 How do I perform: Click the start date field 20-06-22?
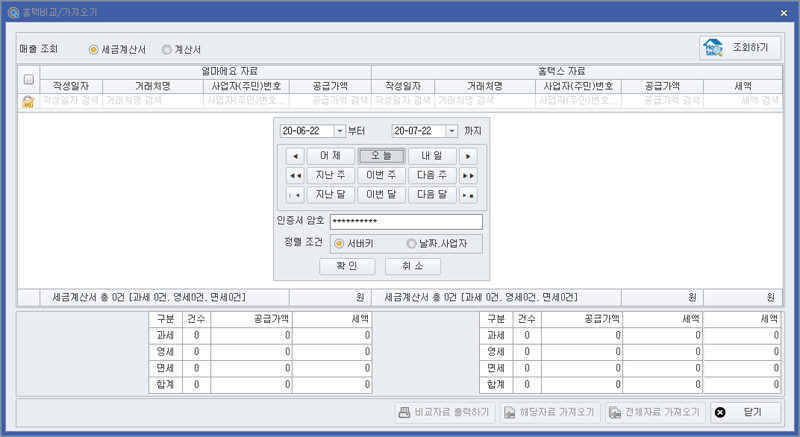307,131
